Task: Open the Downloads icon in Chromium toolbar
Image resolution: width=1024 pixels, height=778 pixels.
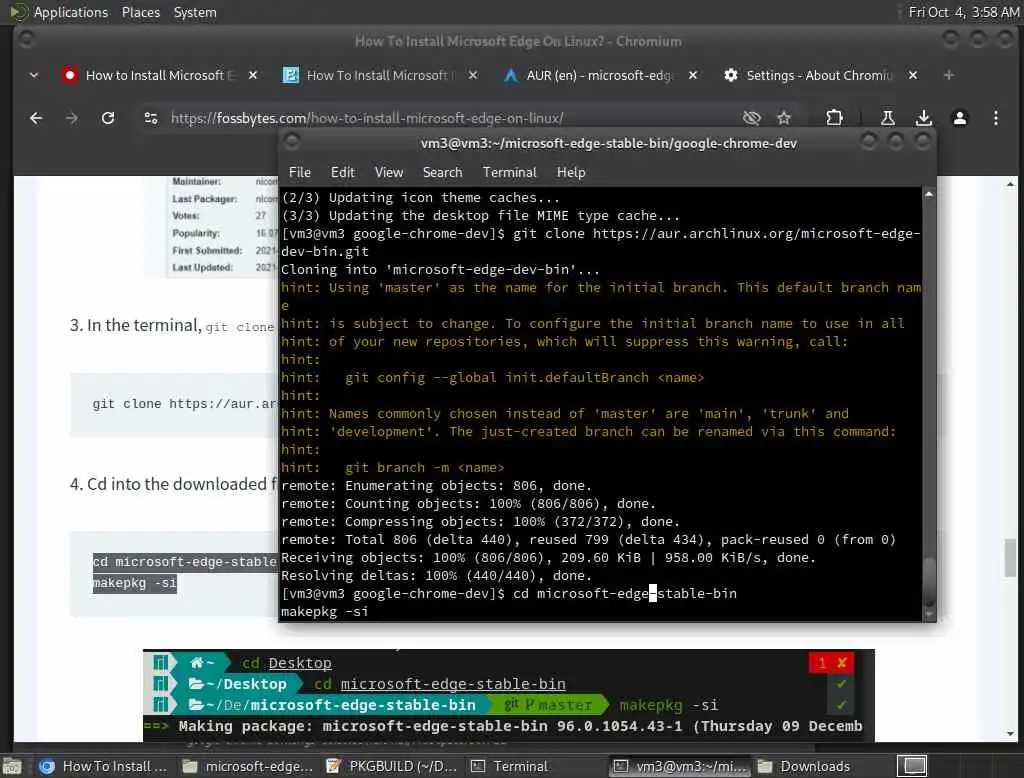Action: (923, 118)
